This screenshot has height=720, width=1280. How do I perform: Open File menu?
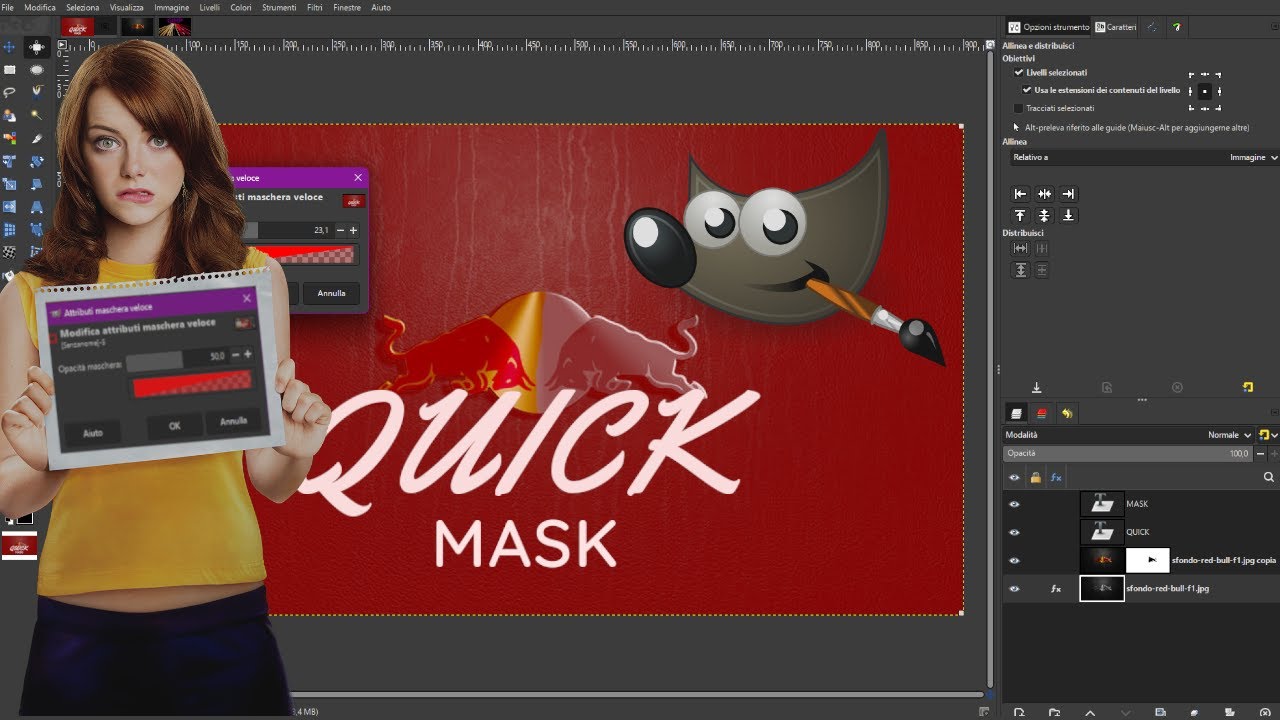tap(8, 7)
